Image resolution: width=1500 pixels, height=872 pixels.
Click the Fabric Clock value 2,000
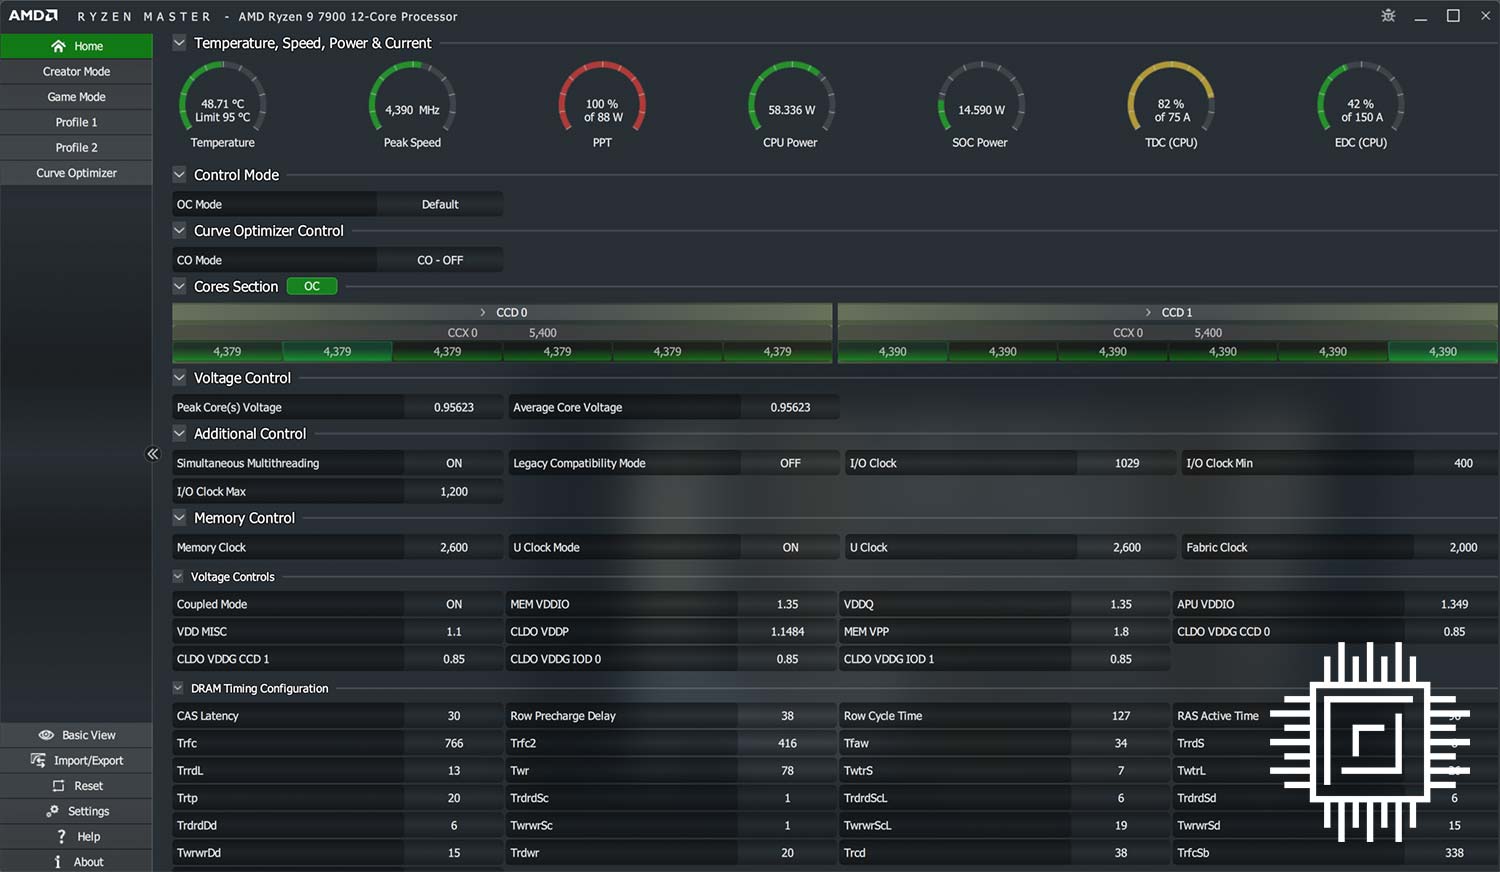pos(1463,547)
